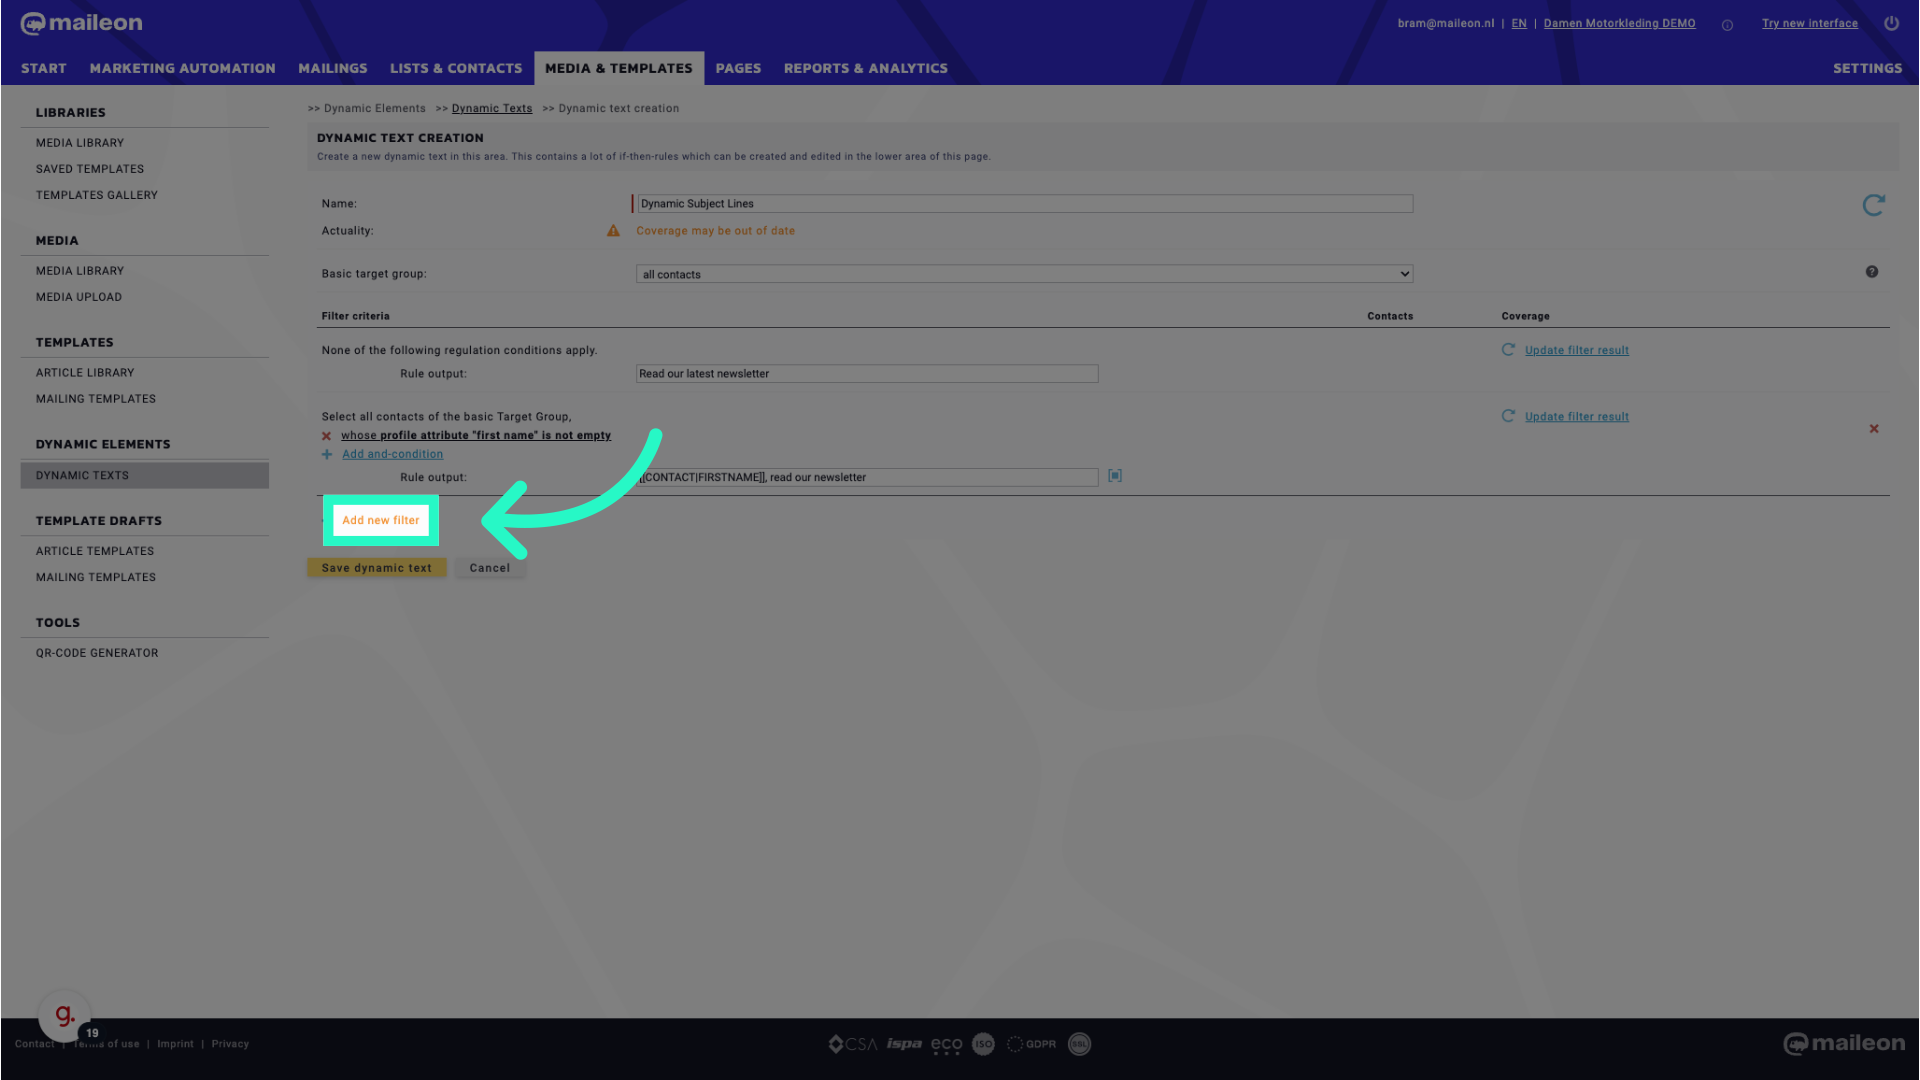Click the second Update filter result link
The image size is (1920, 1080).
(x=1577, y=417)
